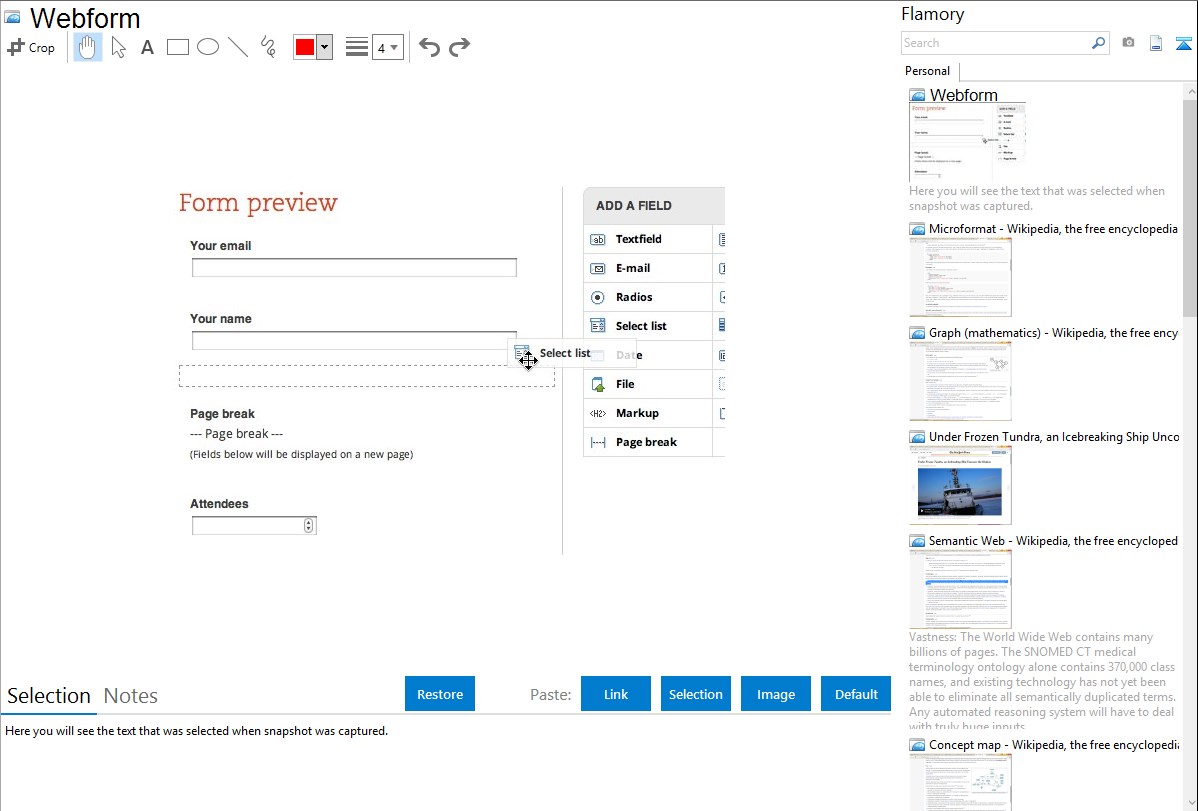
Task: Click the Microformat - Wikipedia title text
Action: (1053, 229)
